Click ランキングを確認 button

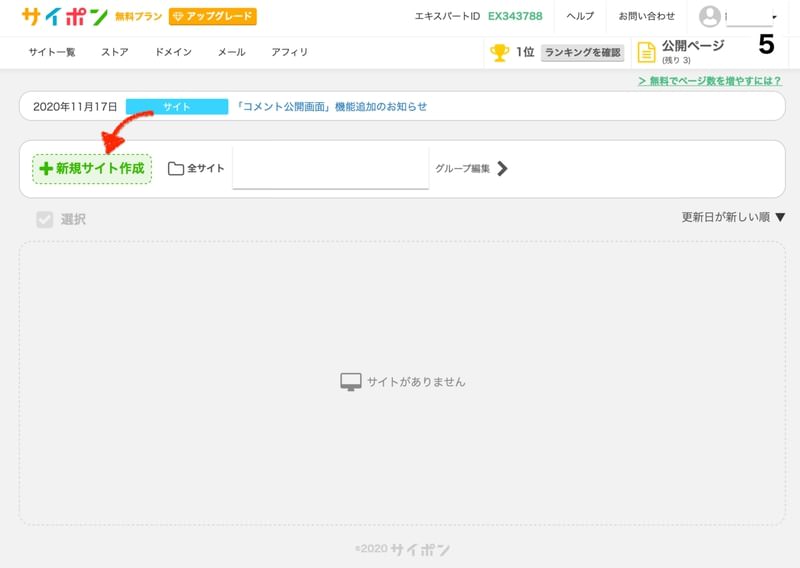582,53
